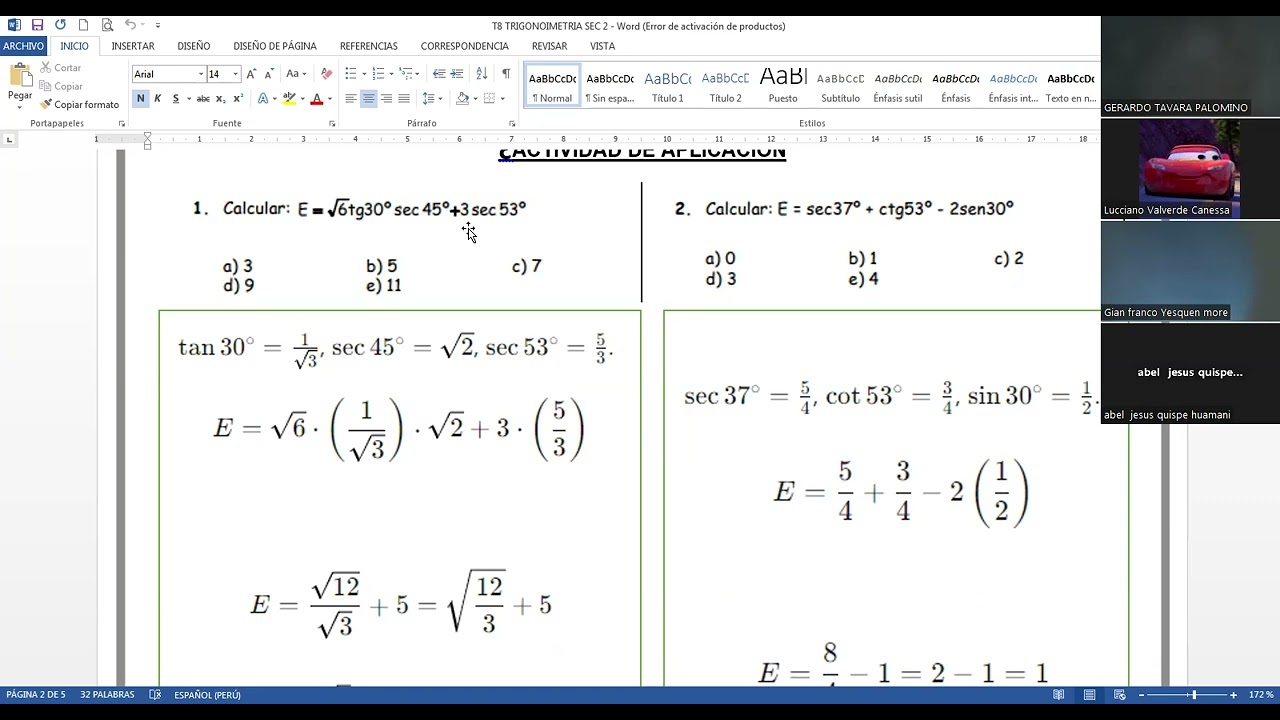This screenshot has height=720, width=1280.
Task: Apply bullet list formatting
Action: 351,74
